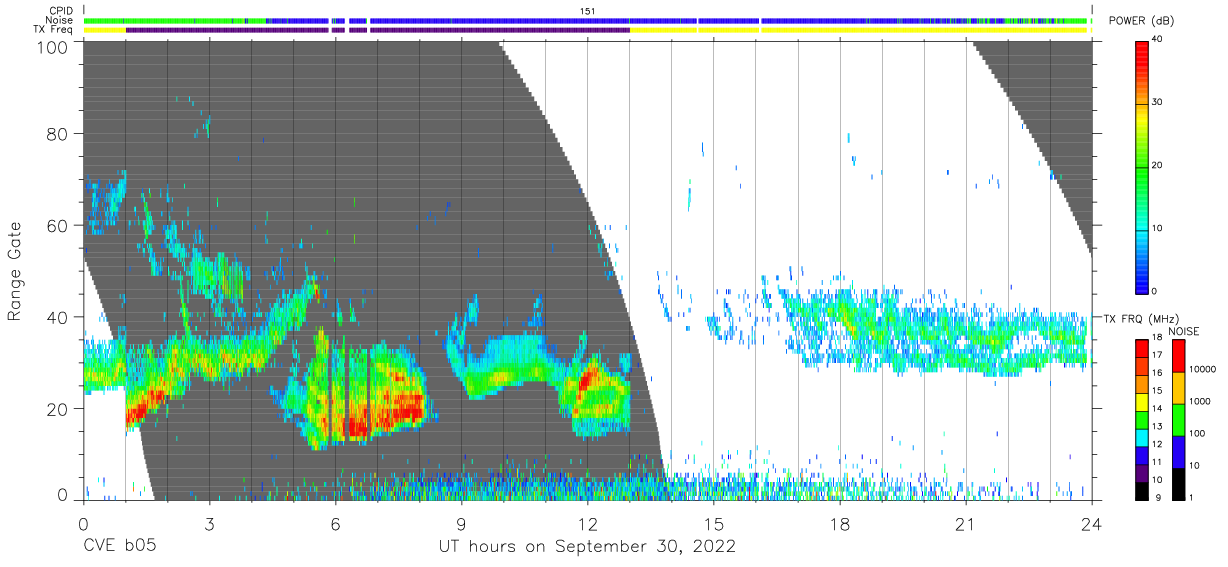
Task: Click the 'CPID' label at top left
Action: (x=62, y=11)
